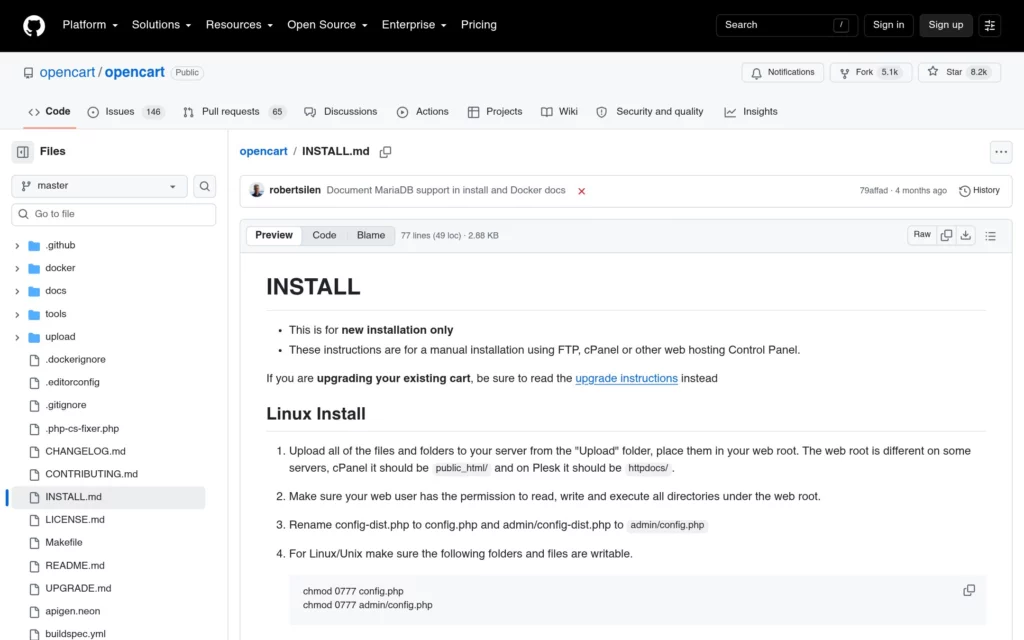Screen dimensions: 1024x640
Task: Open the master branch dropdown
Action: (99, 186)
